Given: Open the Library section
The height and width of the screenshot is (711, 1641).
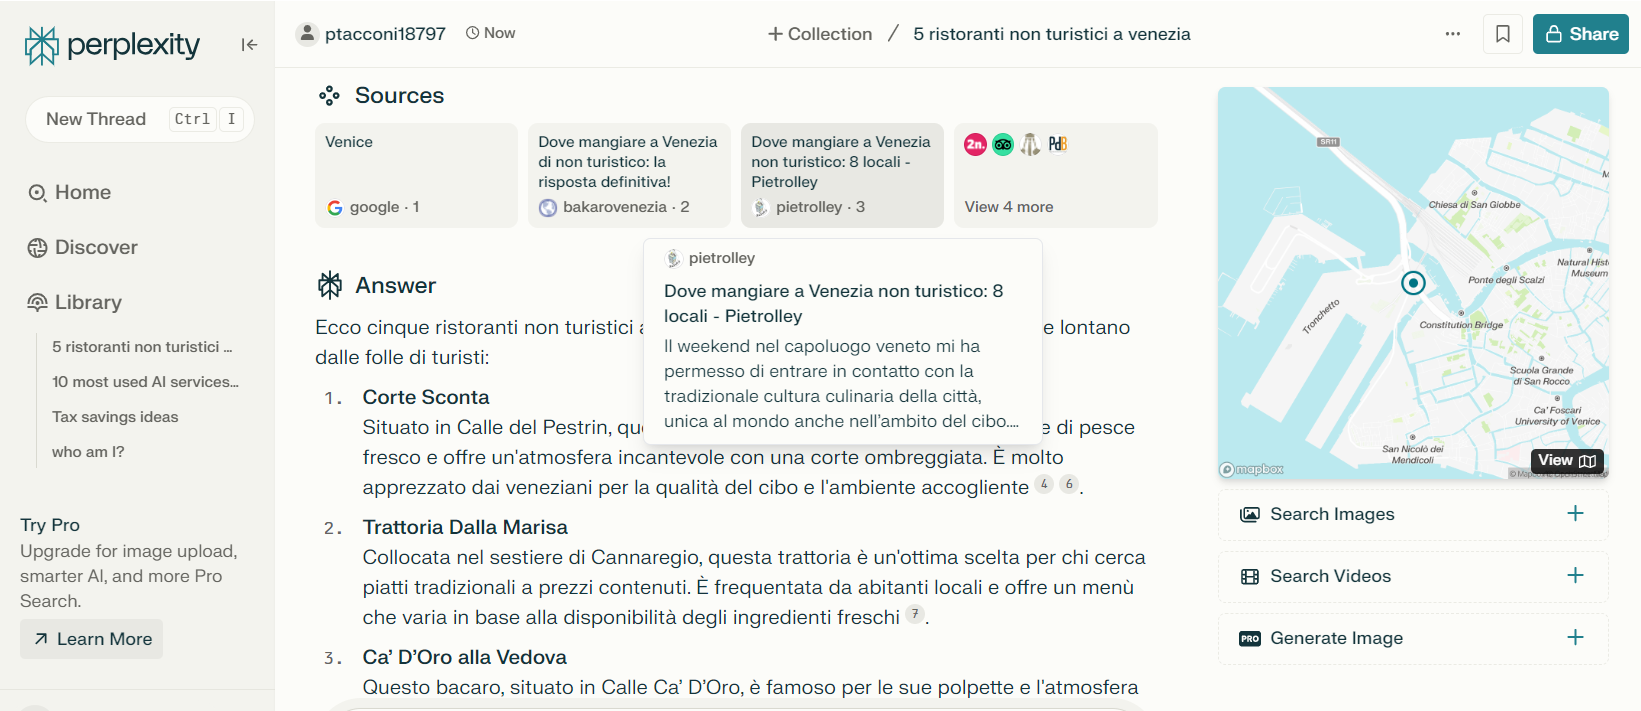Looking at the screenshot, I should click(x=74, y=302).
